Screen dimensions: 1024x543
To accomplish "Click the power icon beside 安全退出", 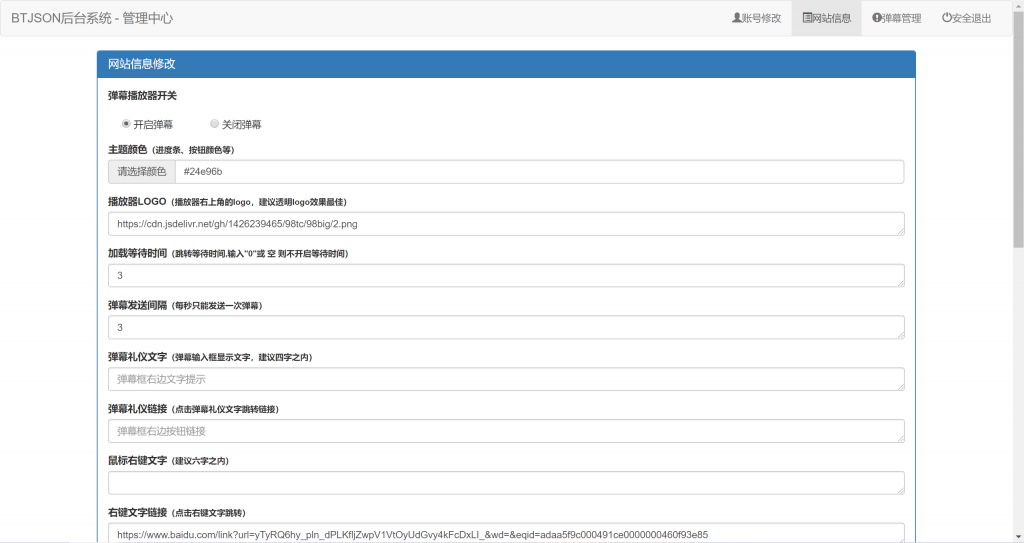I will tap(946, 18).
